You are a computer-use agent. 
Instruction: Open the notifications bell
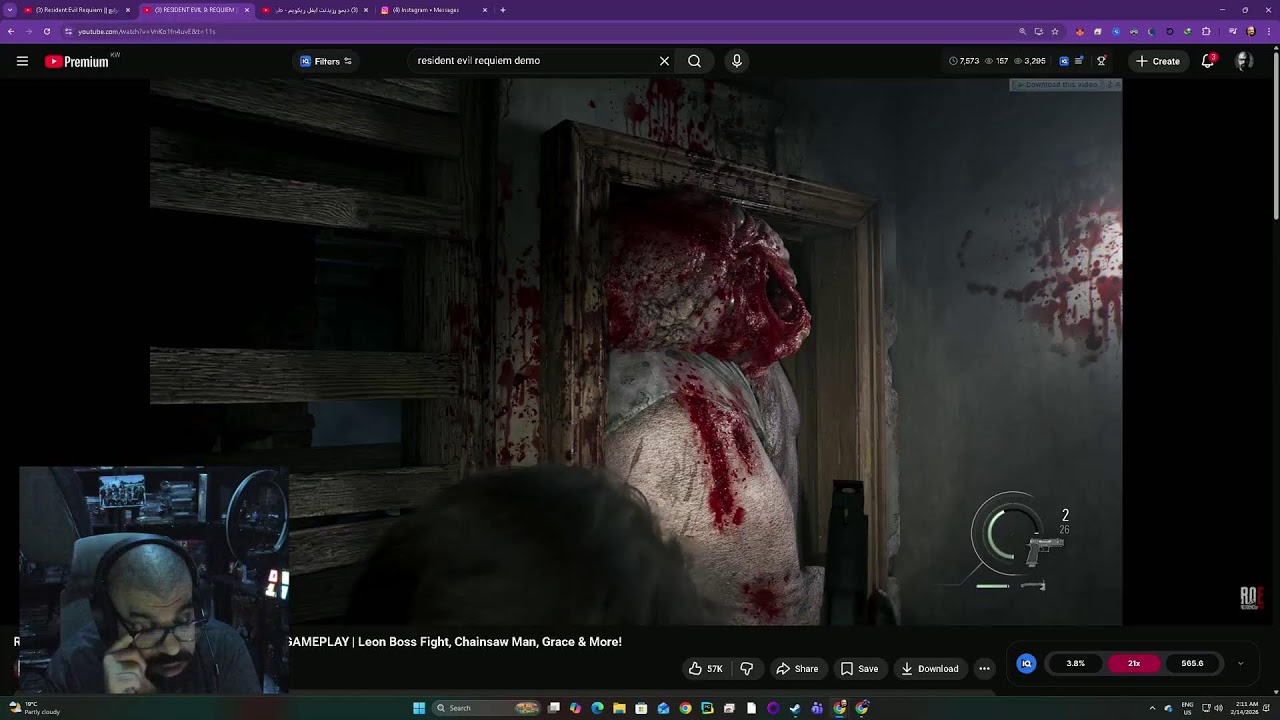click(x=1208, y=61)
